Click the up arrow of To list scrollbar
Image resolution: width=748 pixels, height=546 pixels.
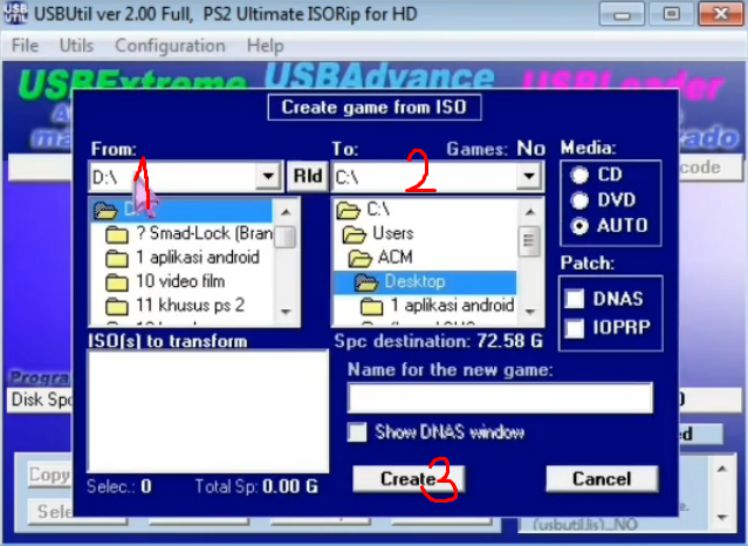click(530, 212)
